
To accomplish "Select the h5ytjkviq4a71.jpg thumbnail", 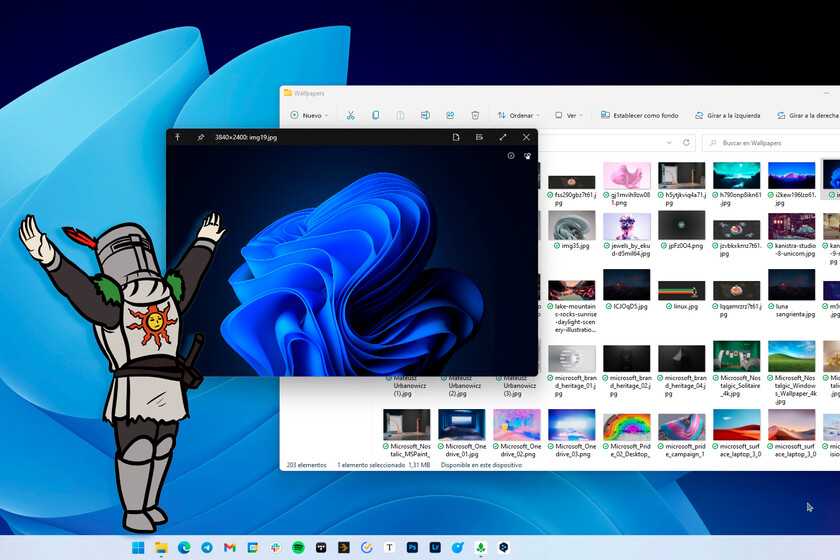I will tap(681, 175).
